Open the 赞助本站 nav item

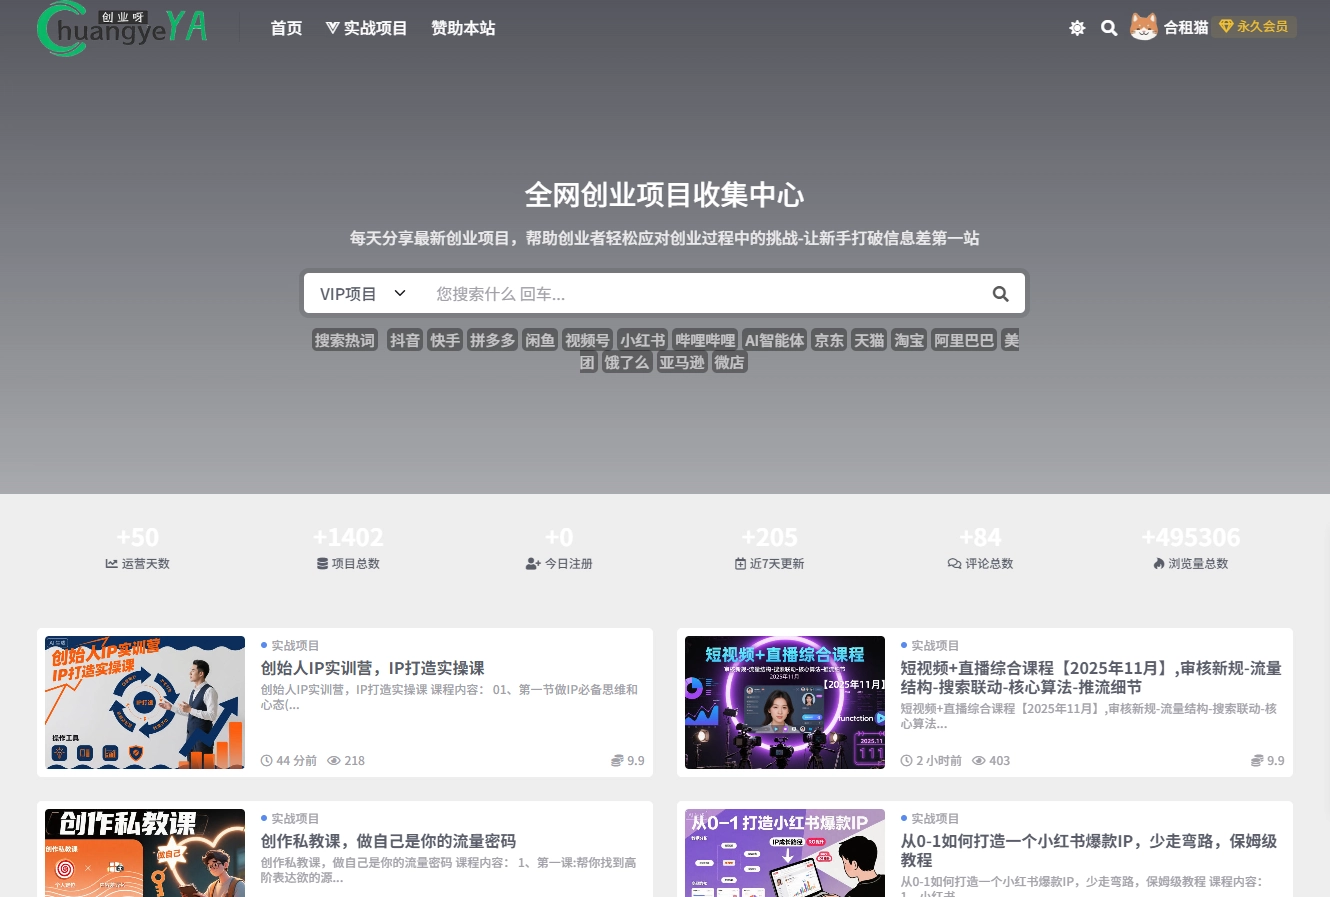tap(463, 28)
